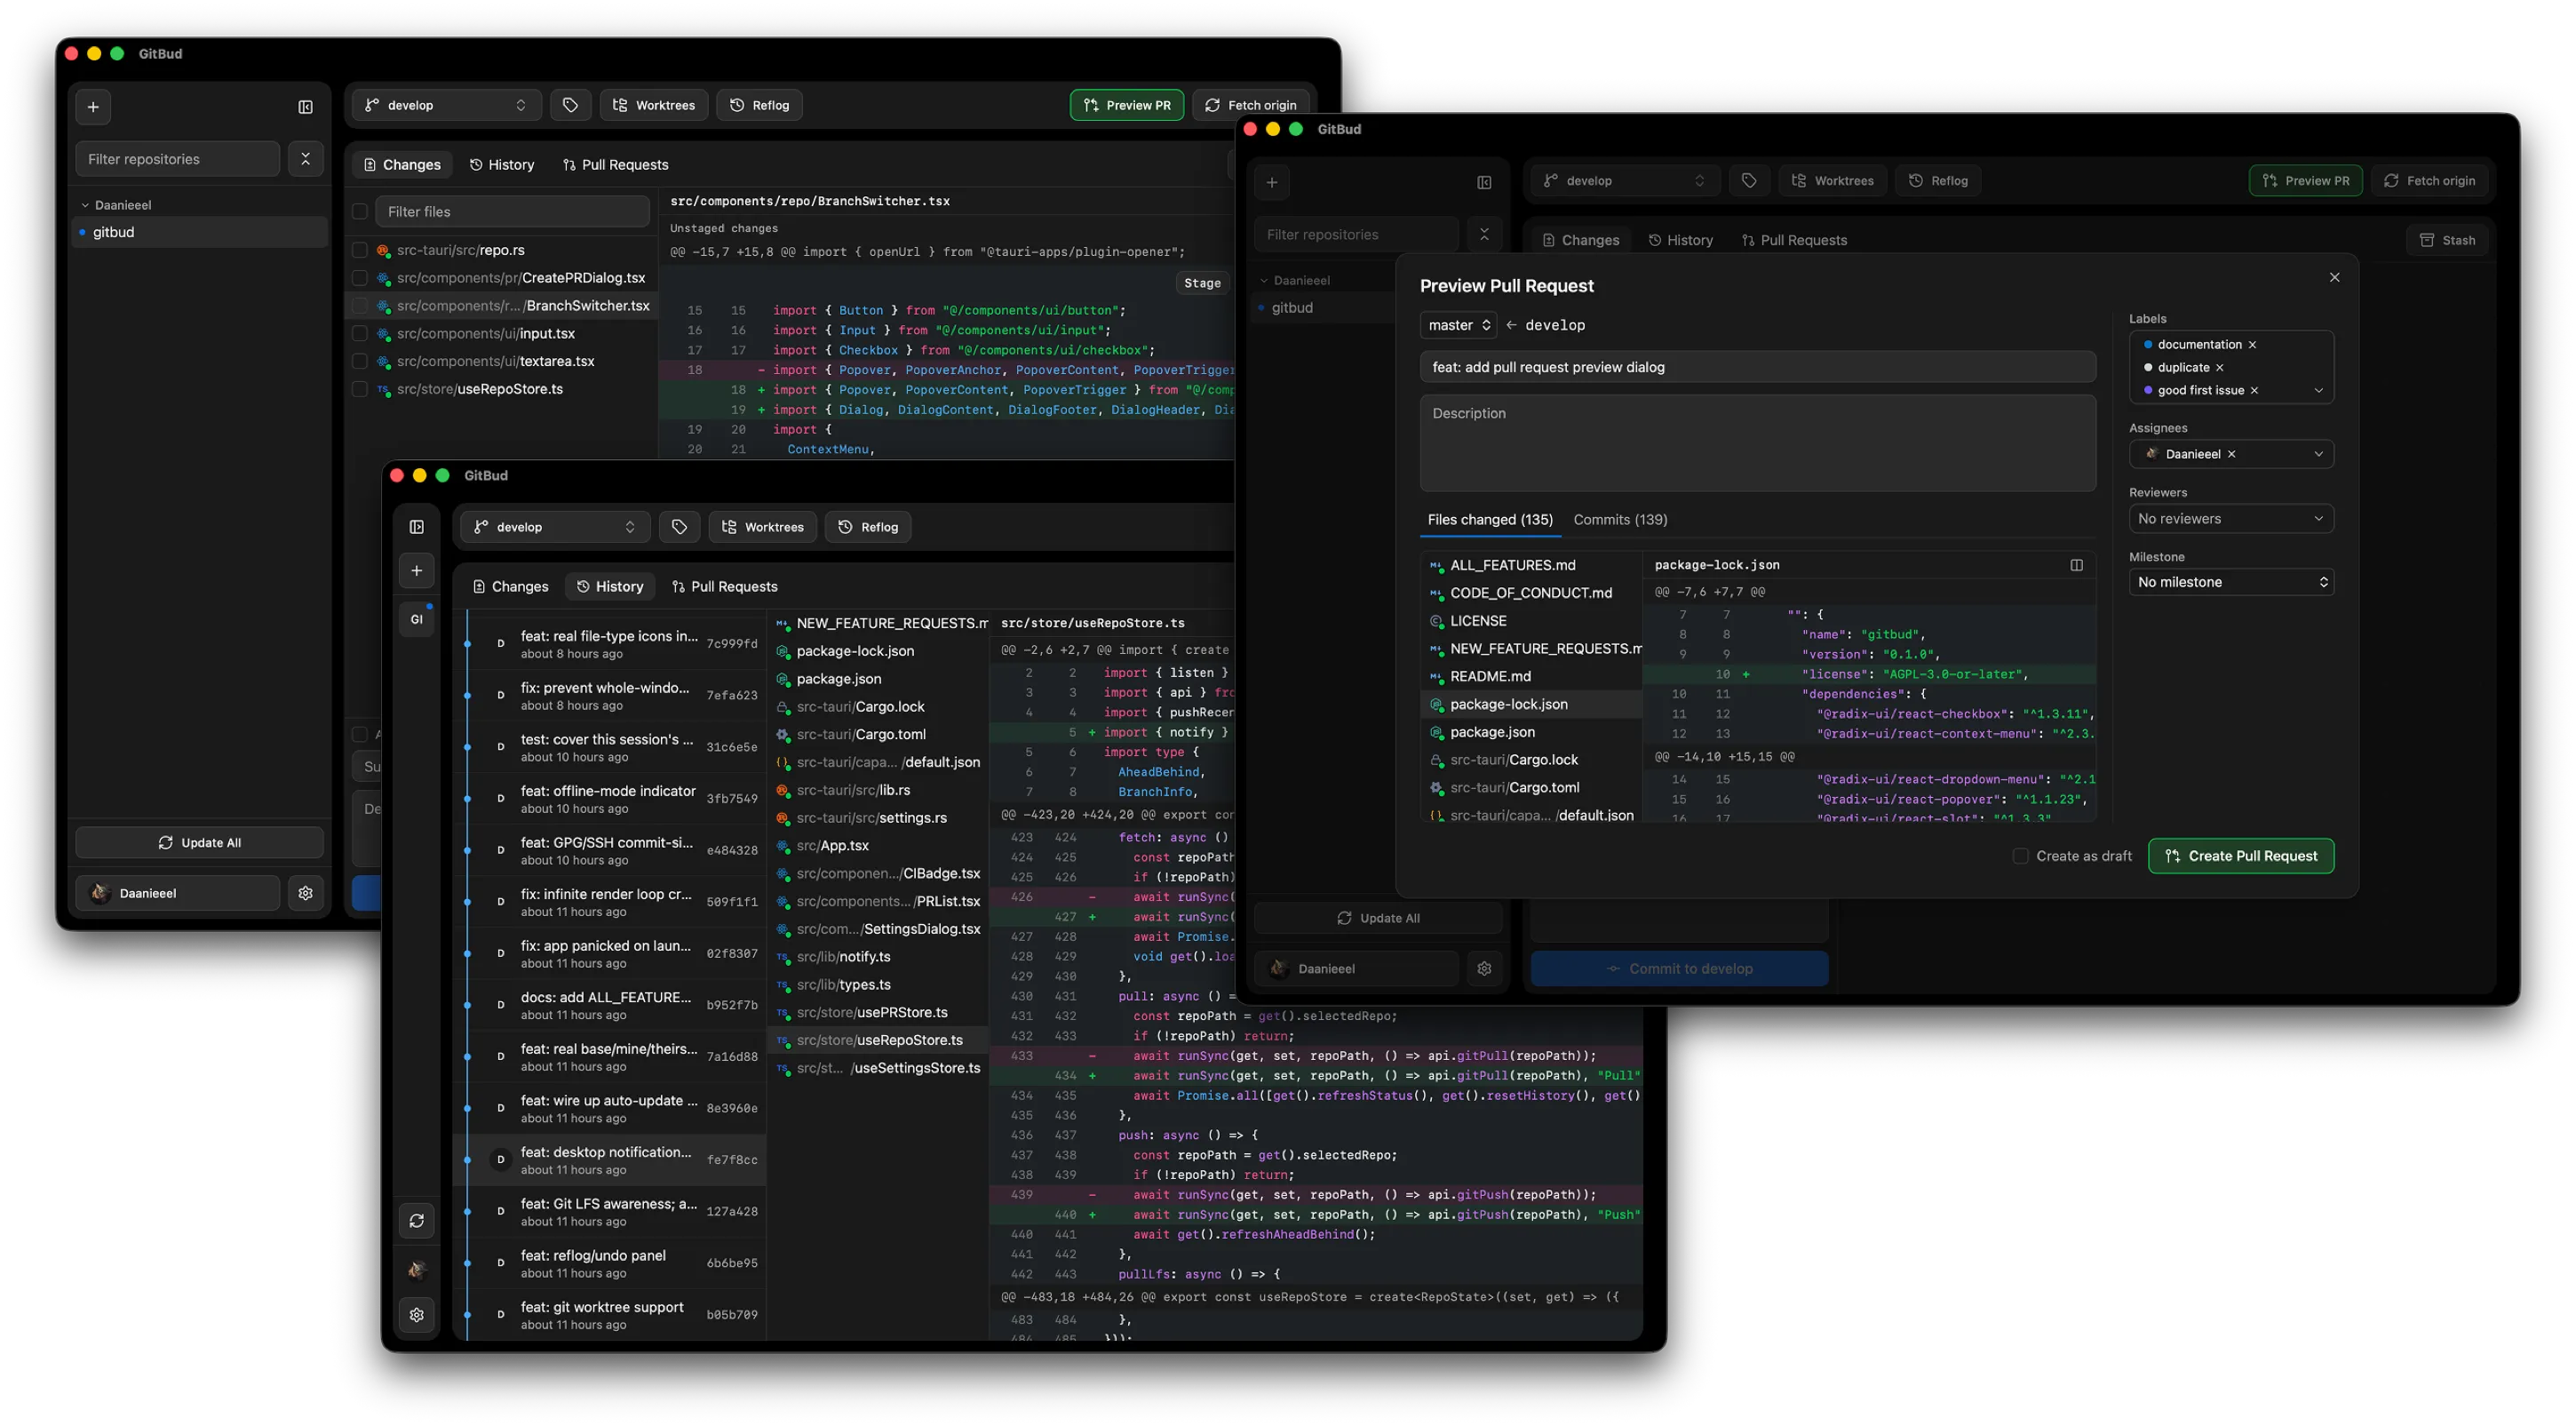Click Update All in the rear Changes window
The height and width of the screenshot is (1426, 2576).
199,843
